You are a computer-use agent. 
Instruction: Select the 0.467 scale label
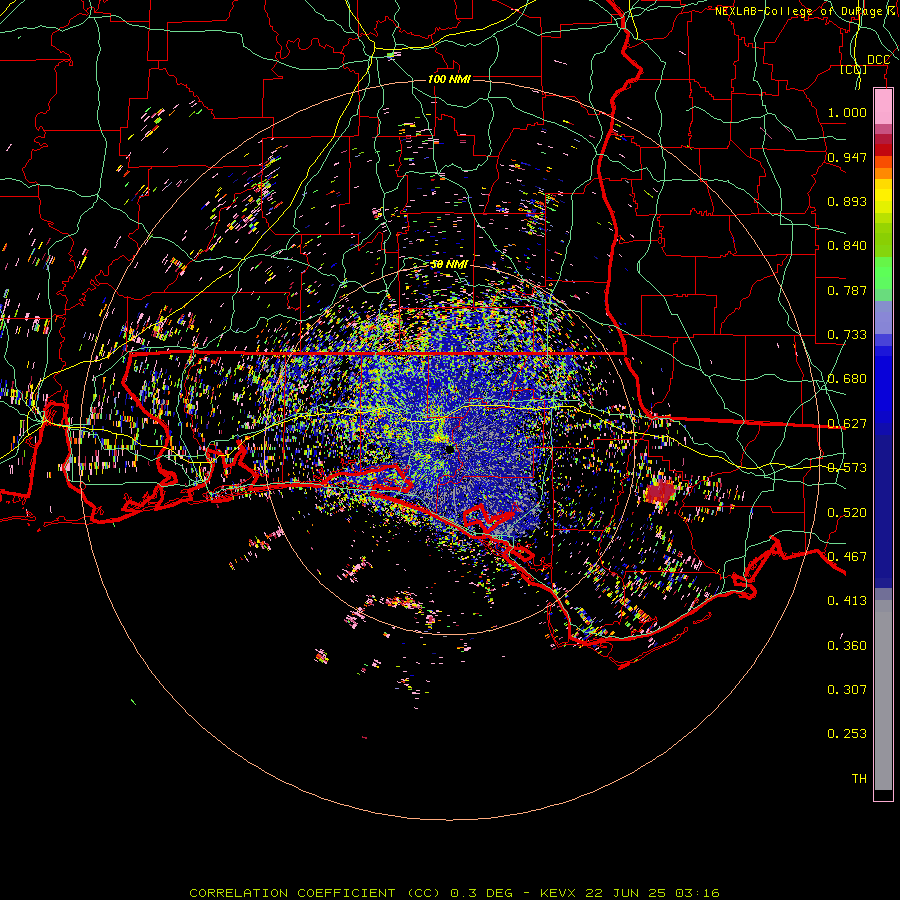847,557
